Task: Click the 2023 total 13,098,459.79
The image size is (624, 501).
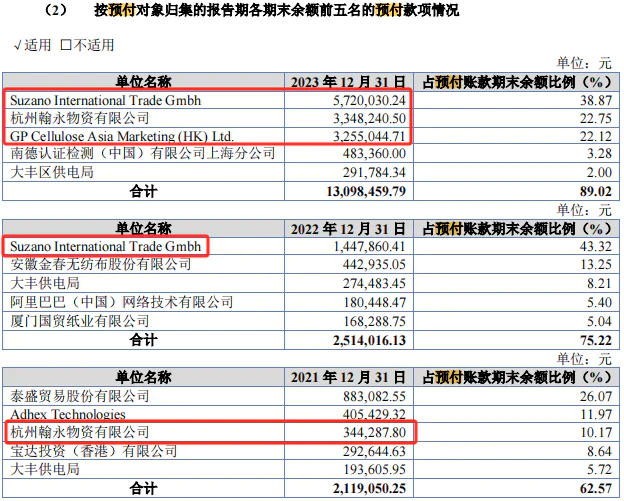Action: [x=358, y=190]
